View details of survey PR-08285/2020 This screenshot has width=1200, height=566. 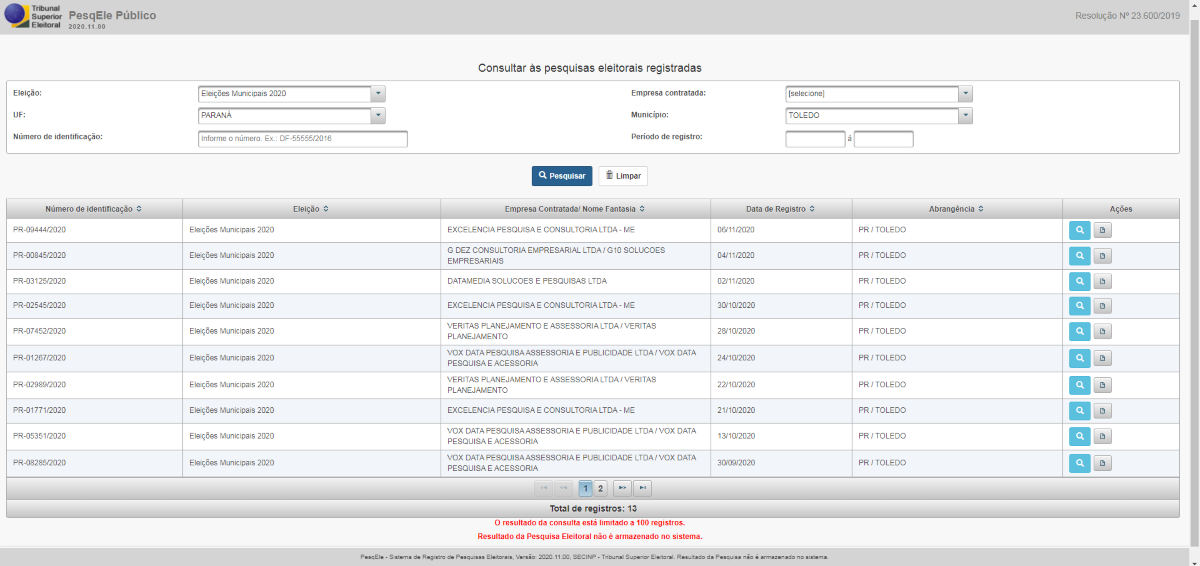point(1080,463)
